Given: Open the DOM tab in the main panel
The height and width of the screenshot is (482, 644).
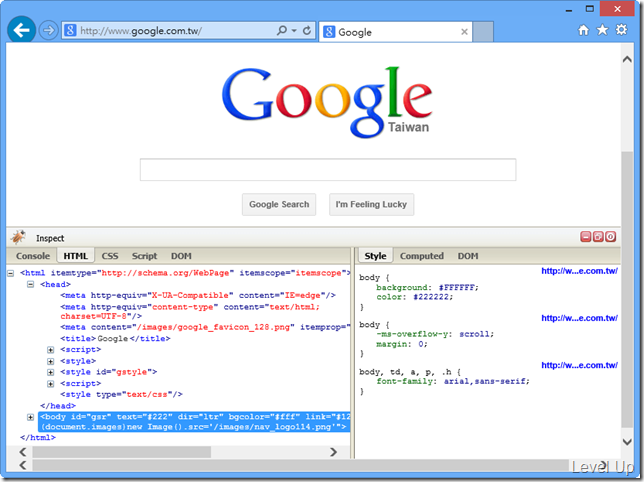Looking at the screenshot, I should tap(181, 256).
